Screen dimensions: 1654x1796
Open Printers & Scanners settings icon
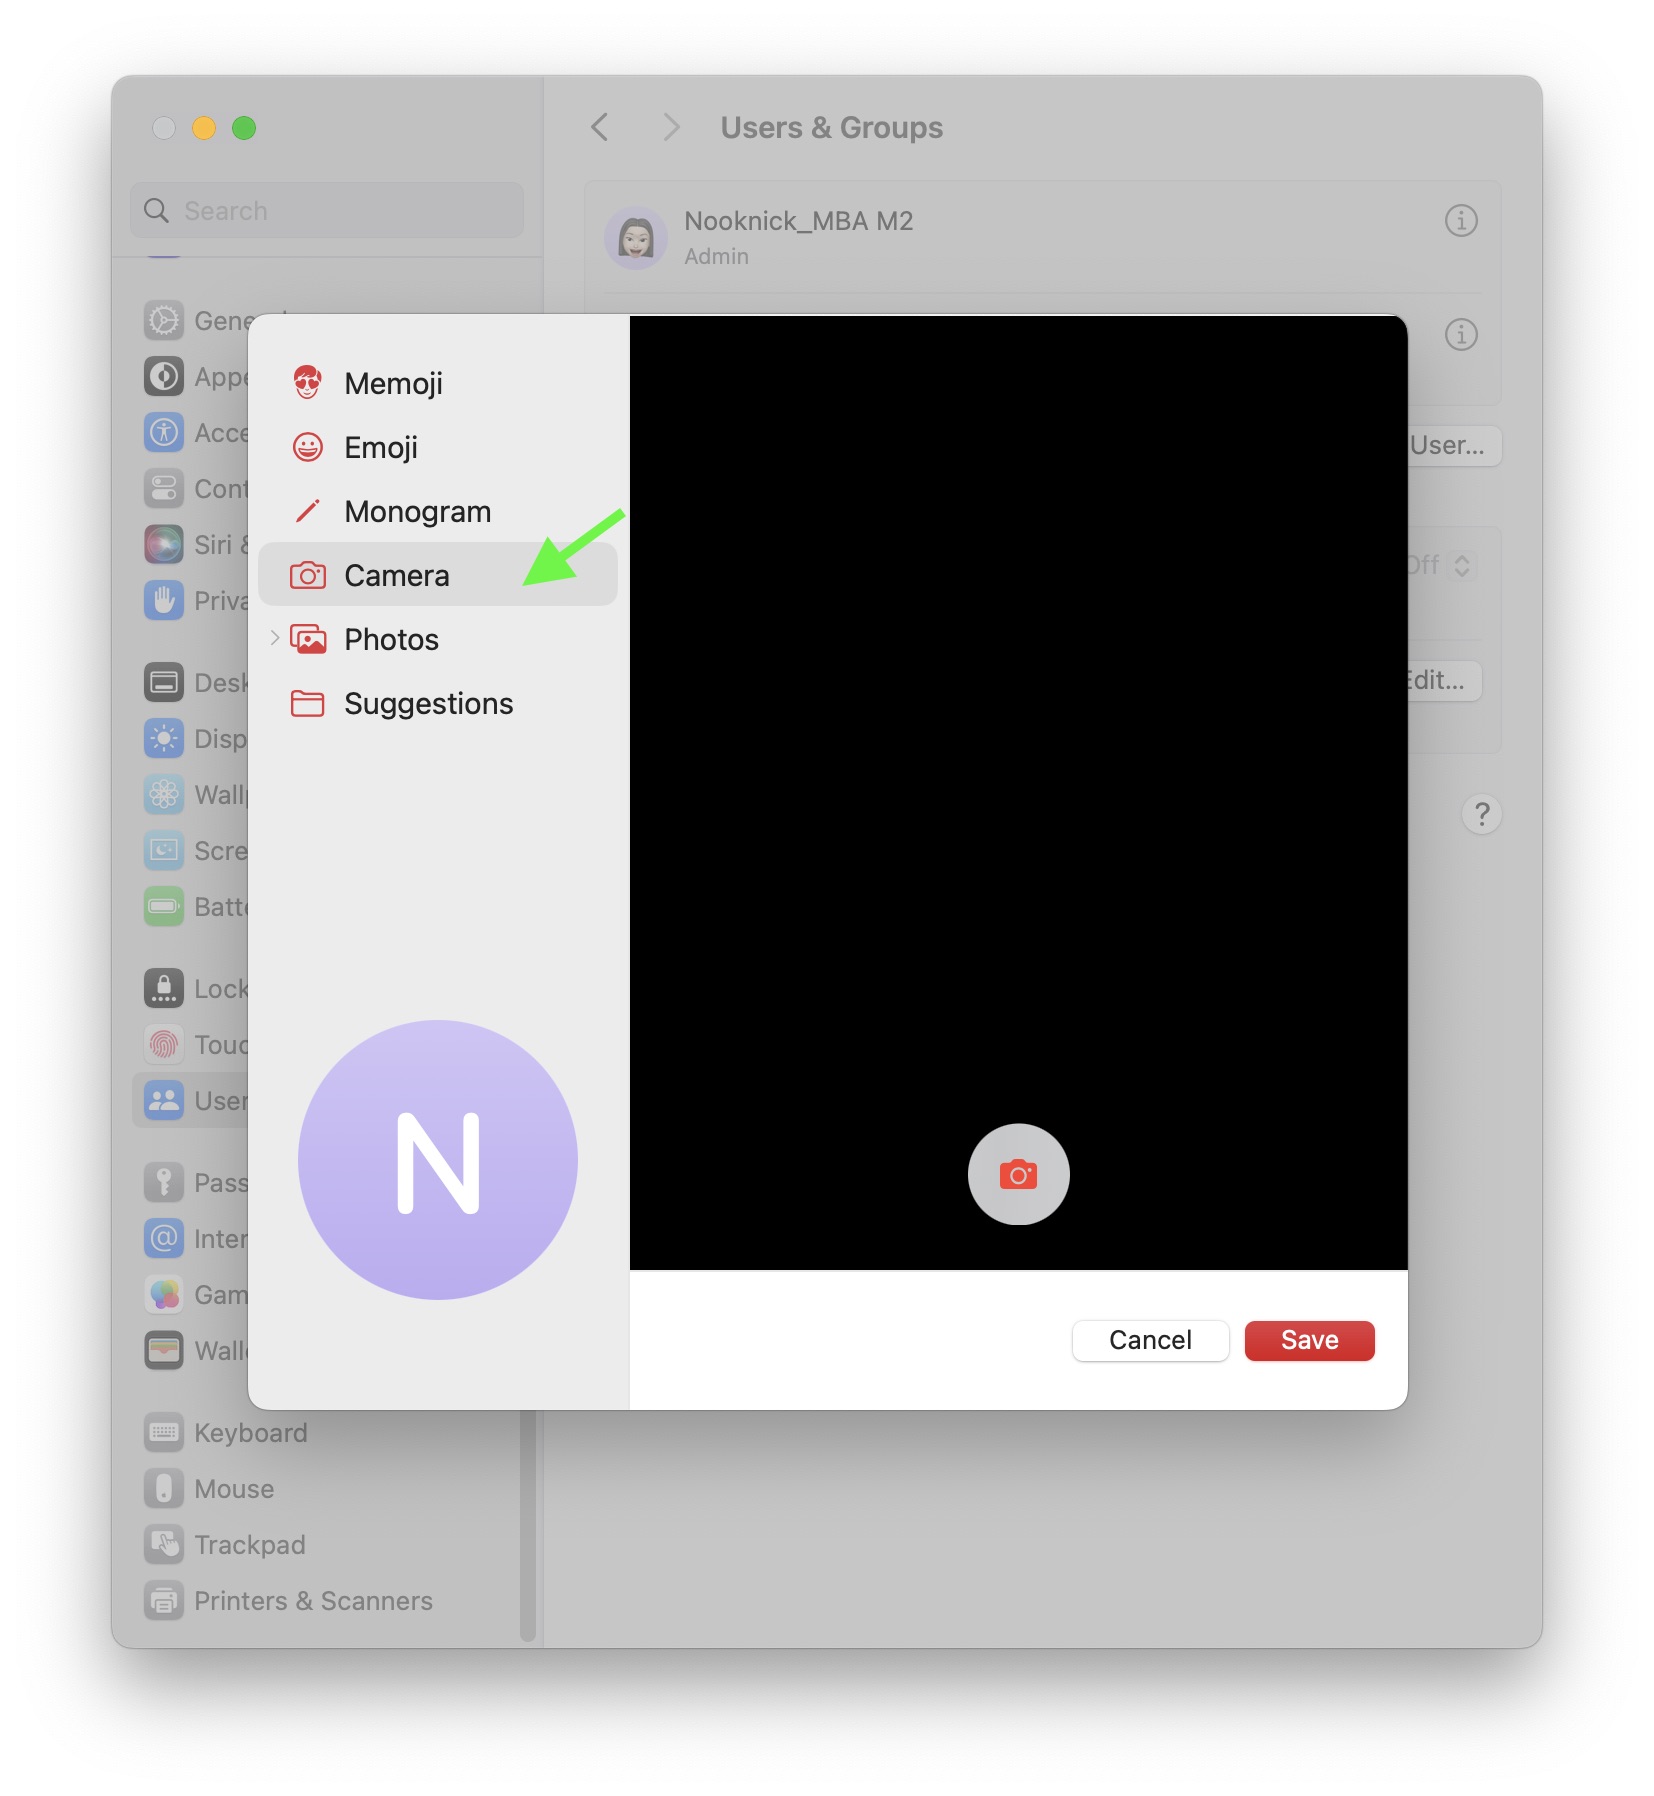[164, 1601]
